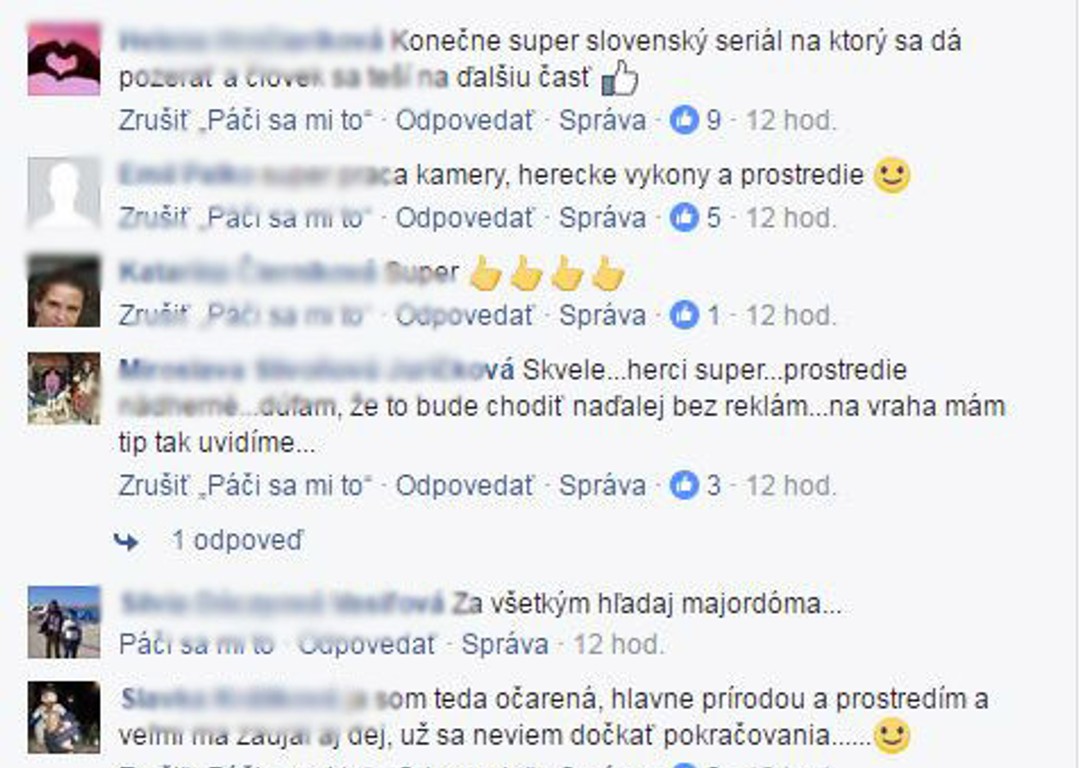Screen dimensions: 1080x768
Task: Click the like reaction icon showing 1
Action: [684, 315]
